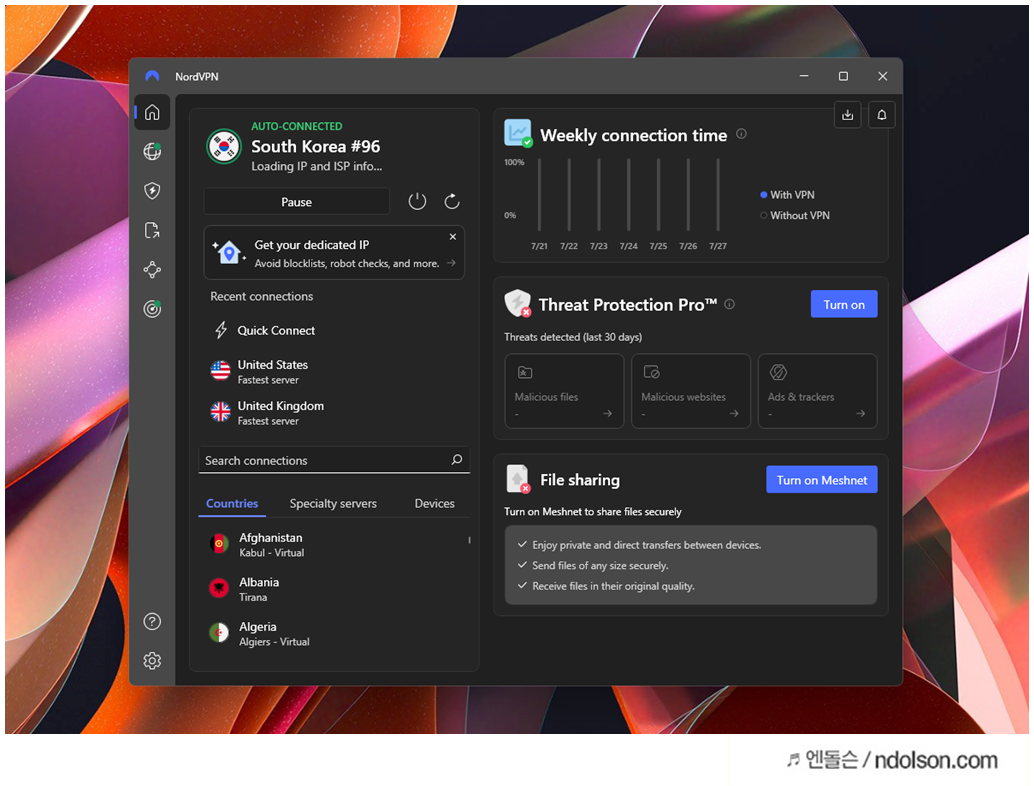Click the Afghanistan flag icon
1034x786 pixels.
pos(219,544)
